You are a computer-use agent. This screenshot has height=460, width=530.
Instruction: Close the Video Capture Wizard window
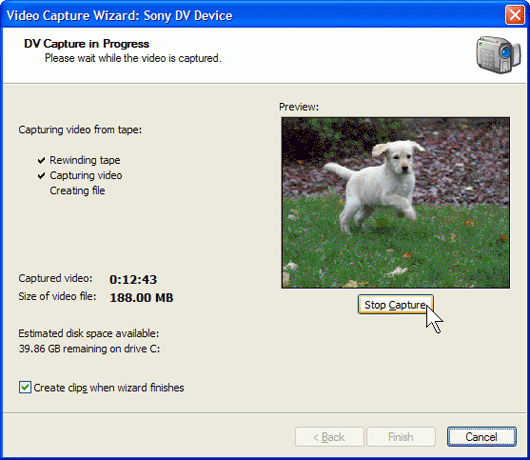(x=514, y=15)
